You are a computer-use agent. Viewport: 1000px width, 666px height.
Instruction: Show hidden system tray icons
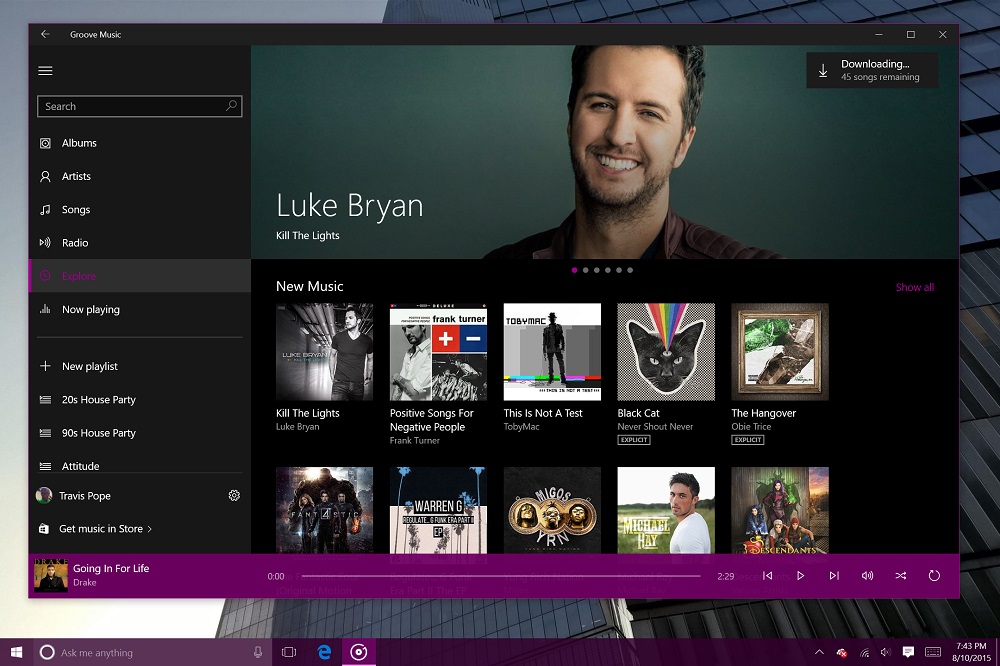coord(820,652)
